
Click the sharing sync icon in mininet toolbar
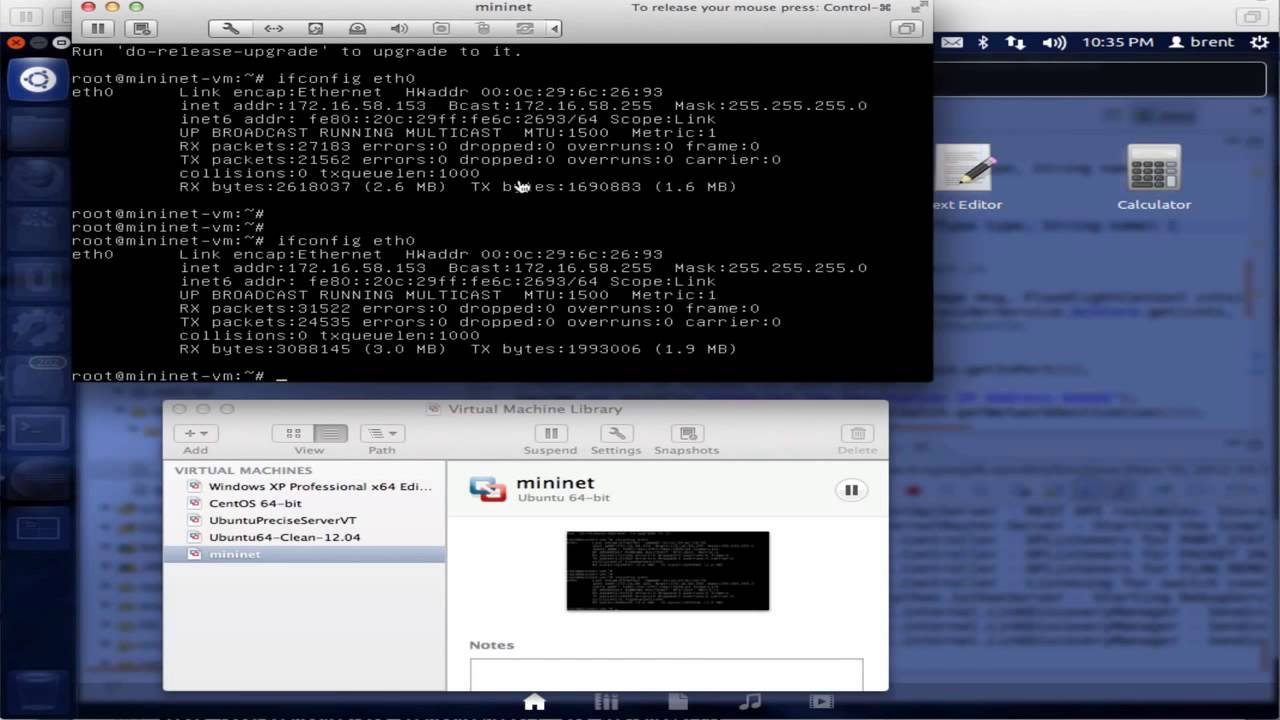pos(524,29)
